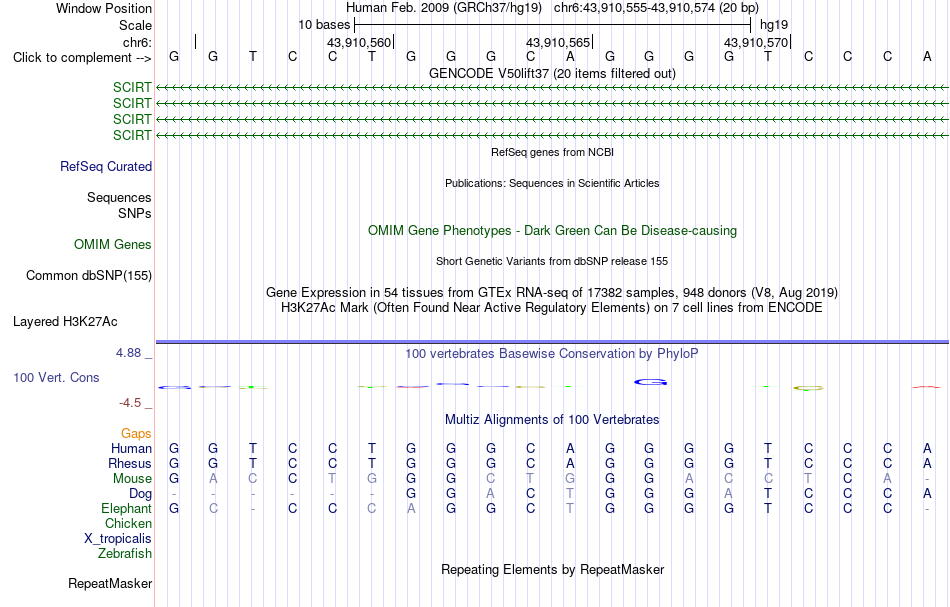Select the Chicken alignment row label
950x607 pixels.
[128, 523]
